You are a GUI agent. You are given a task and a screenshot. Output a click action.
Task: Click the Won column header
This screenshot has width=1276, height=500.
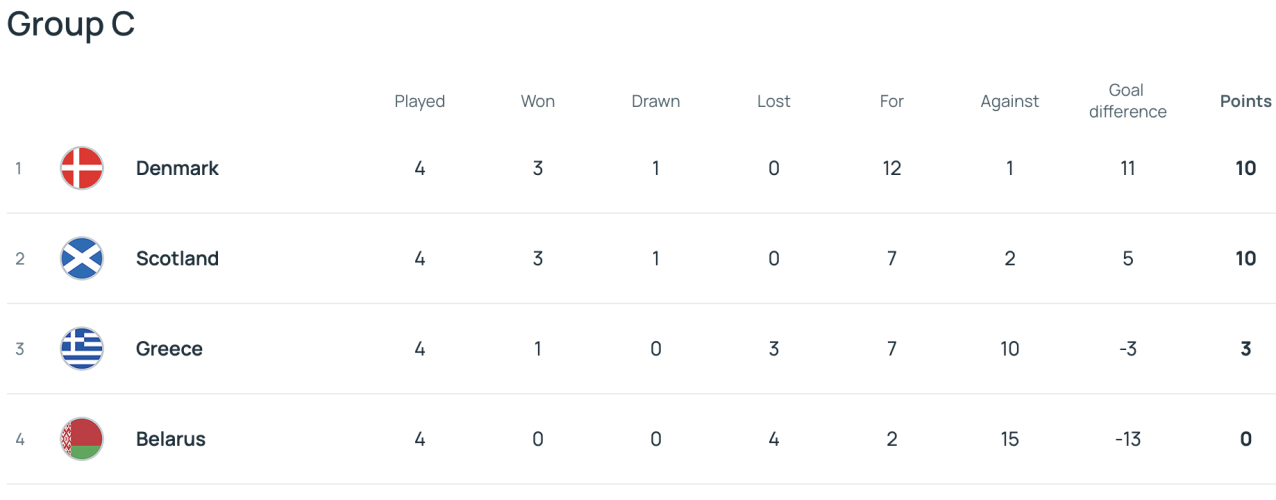[537, 101]
